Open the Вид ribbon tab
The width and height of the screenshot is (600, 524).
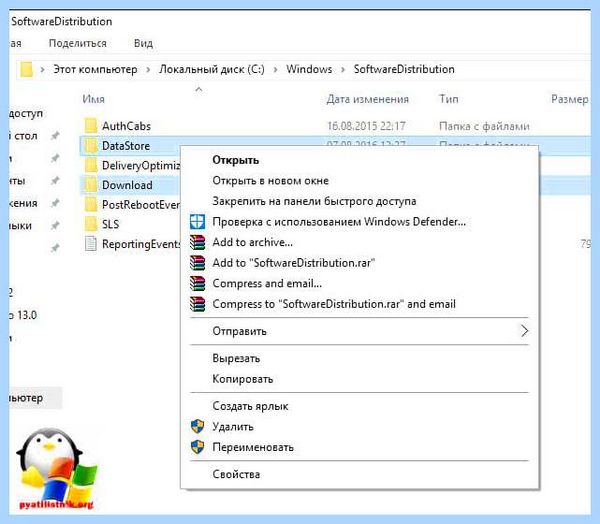(143, 43)
